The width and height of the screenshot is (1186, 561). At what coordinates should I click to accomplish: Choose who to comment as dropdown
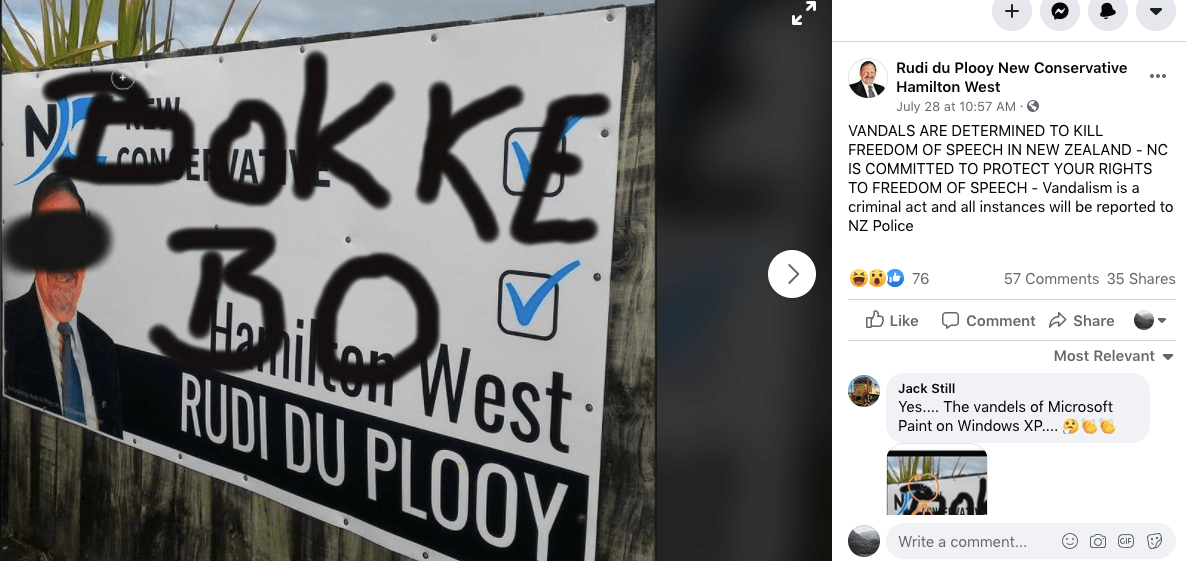[1150, 321]
